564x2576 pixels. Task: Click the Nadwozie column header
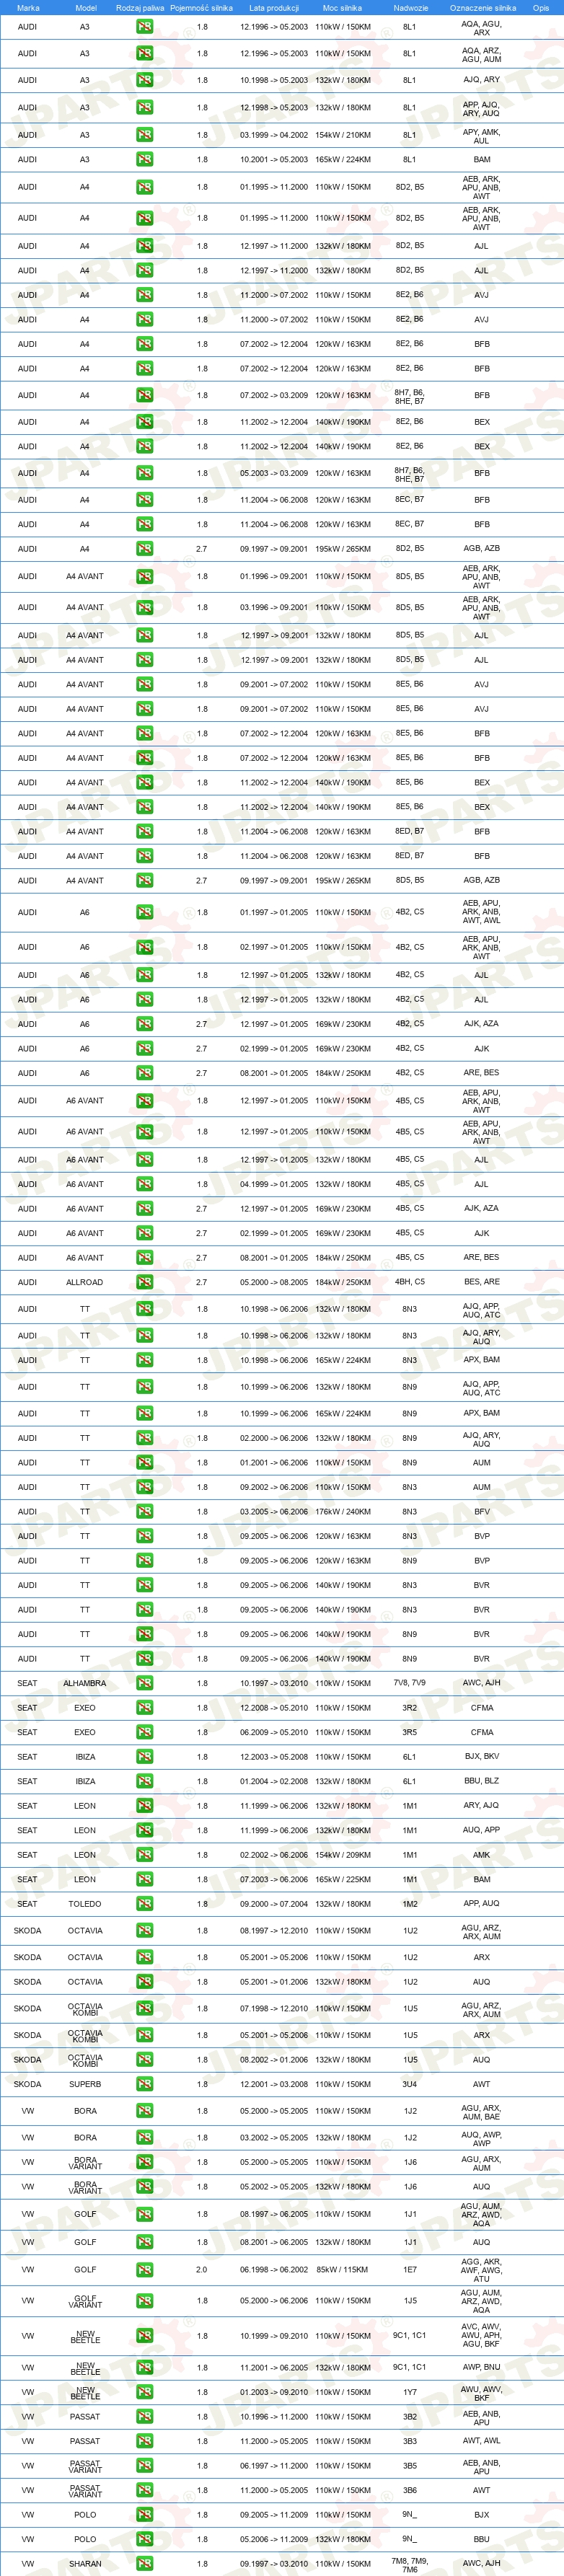(x=410, y=7)
